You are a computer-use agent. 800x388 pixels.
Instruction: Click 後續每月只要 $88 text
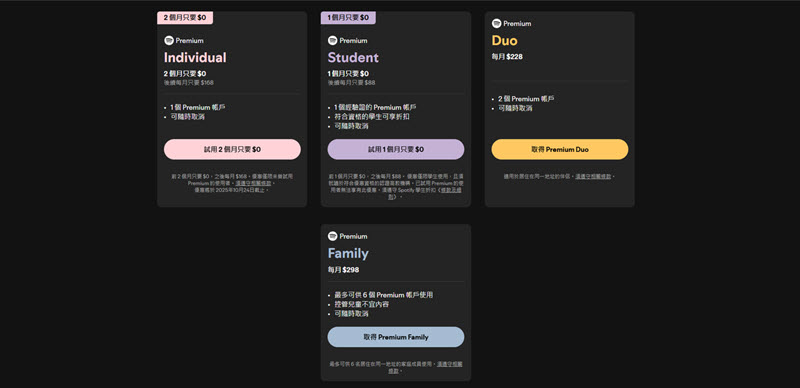352,82
